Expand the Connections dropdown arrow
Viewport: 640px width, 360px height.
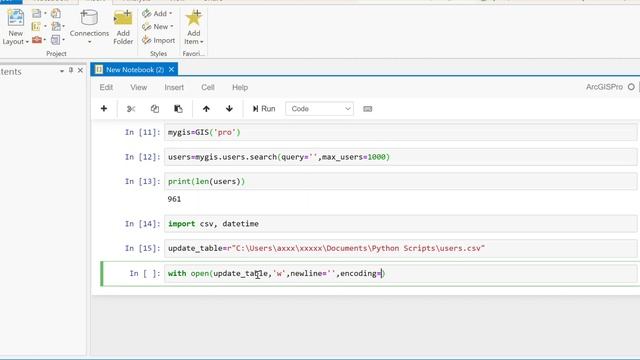tap(89, 42)
